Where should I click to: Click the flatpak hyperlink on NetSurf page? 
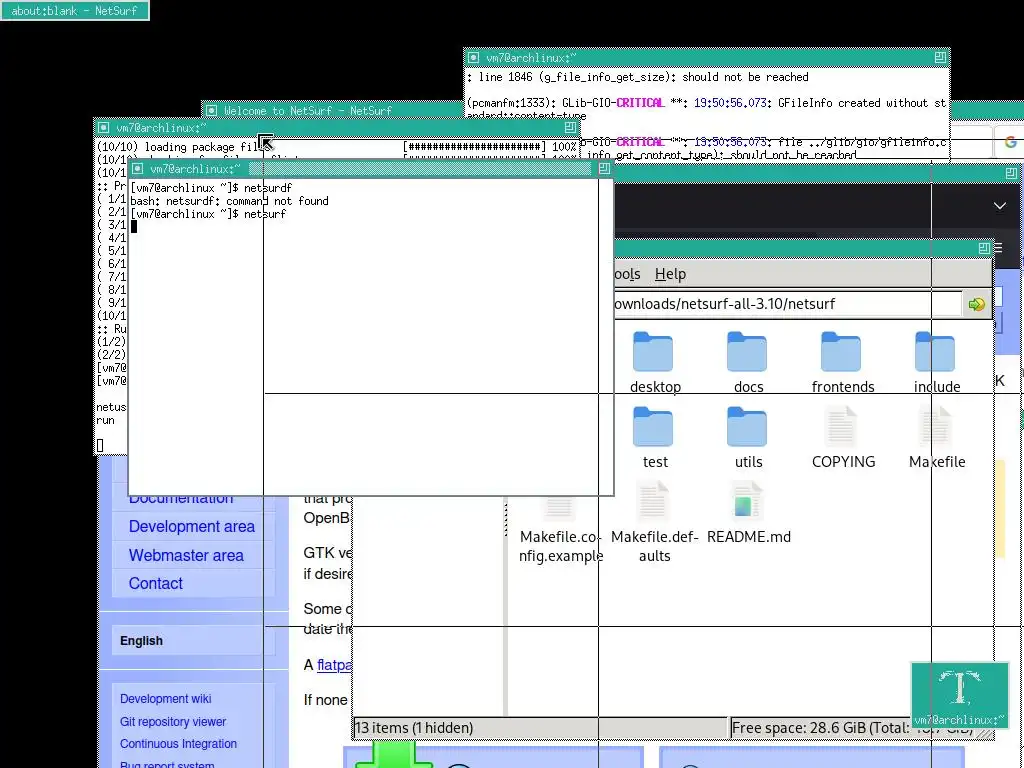point(334,665)
